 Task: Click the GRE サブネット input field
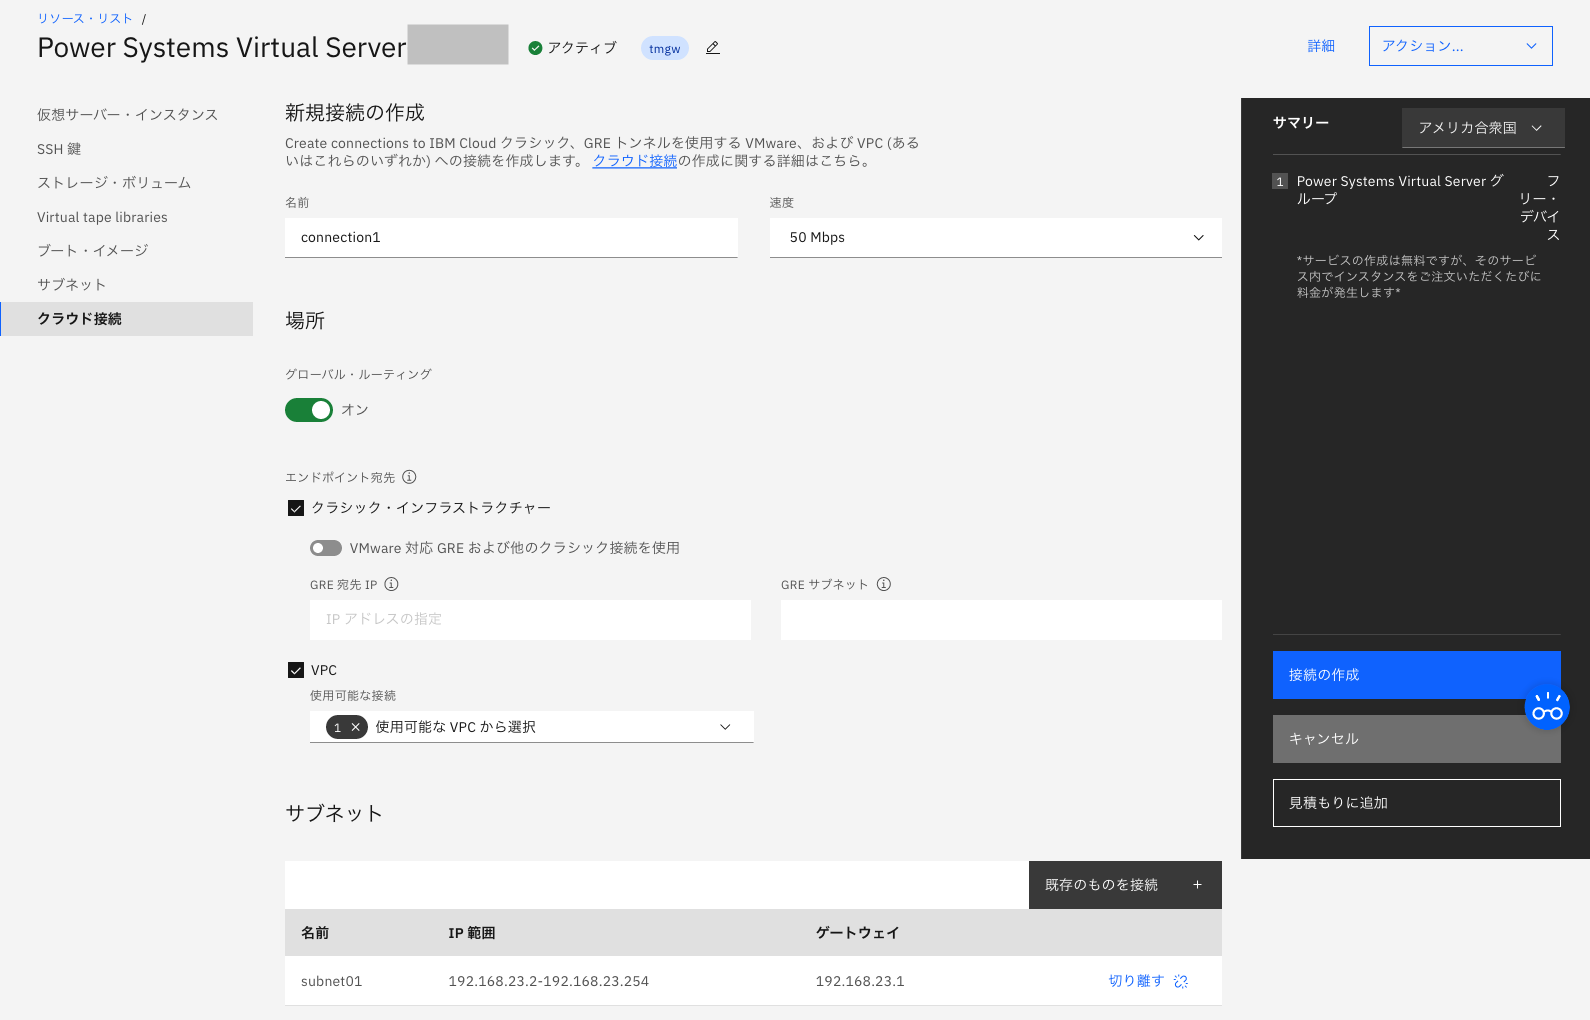tap(1001, 620)
